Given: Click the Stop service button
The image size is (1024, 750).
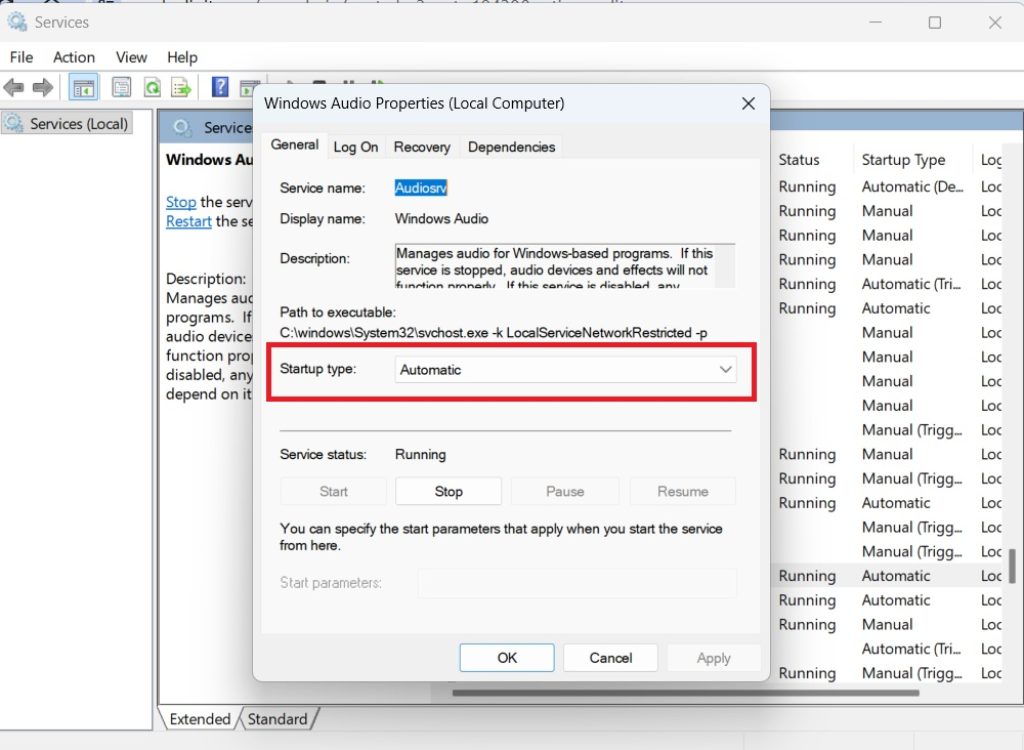Looking at the screenshot, I should [449, 491].
